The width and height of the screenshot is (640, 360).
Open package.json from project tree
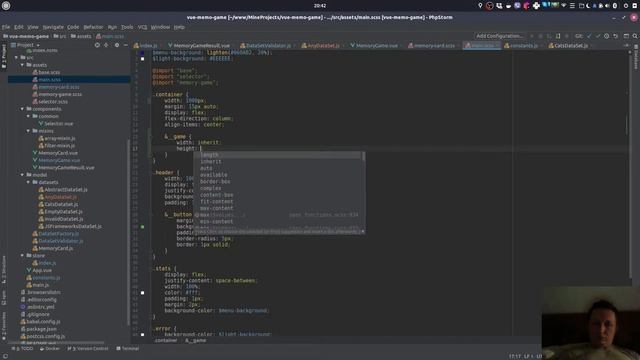coord(38,329)
